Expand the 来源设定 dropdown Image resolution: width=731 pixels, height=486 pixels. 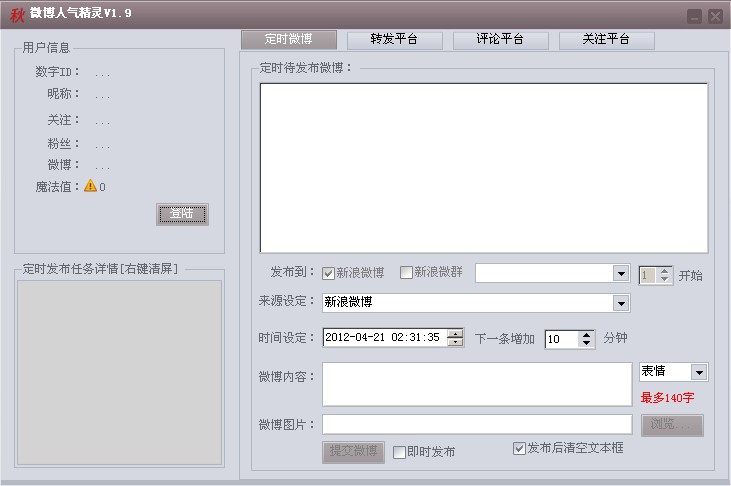point(621,302)
